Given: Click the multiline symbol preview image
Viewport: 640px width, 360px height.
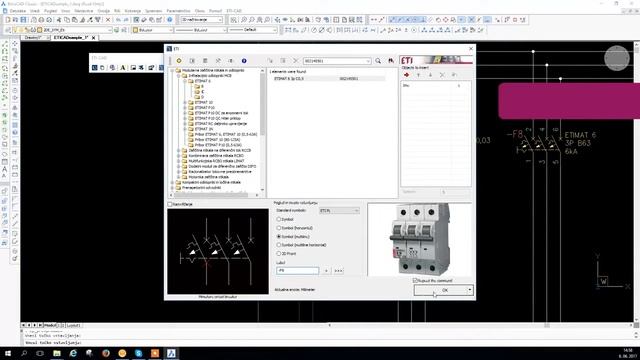Looking at the screenshot, I should coord(218,251).
